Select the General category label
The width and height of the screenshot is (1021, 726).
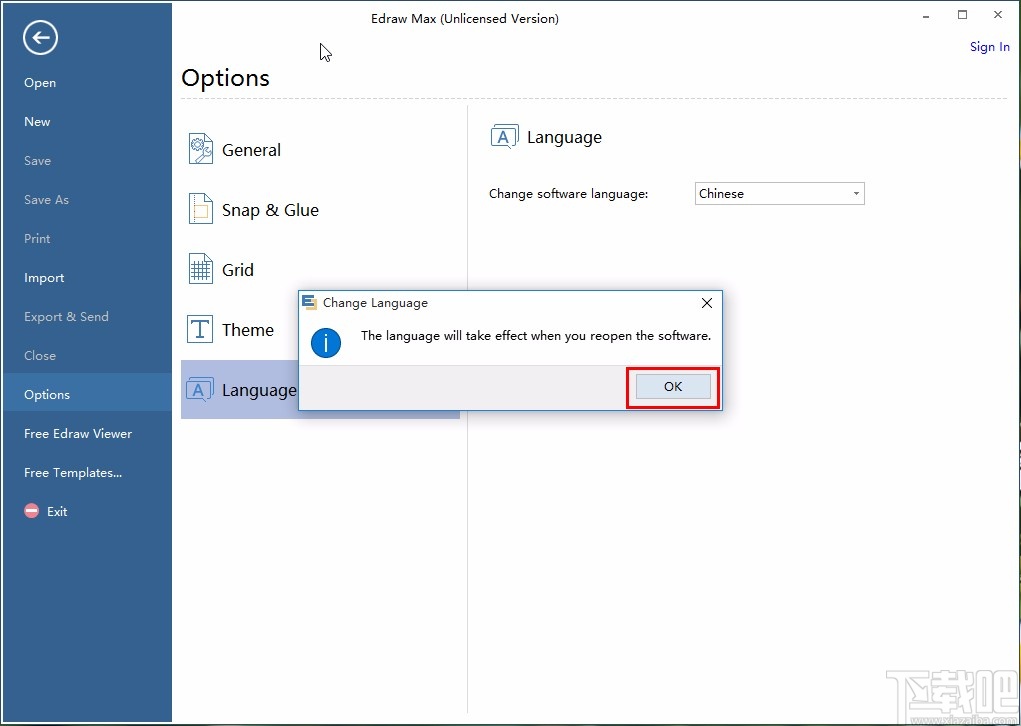click(251, 150)
